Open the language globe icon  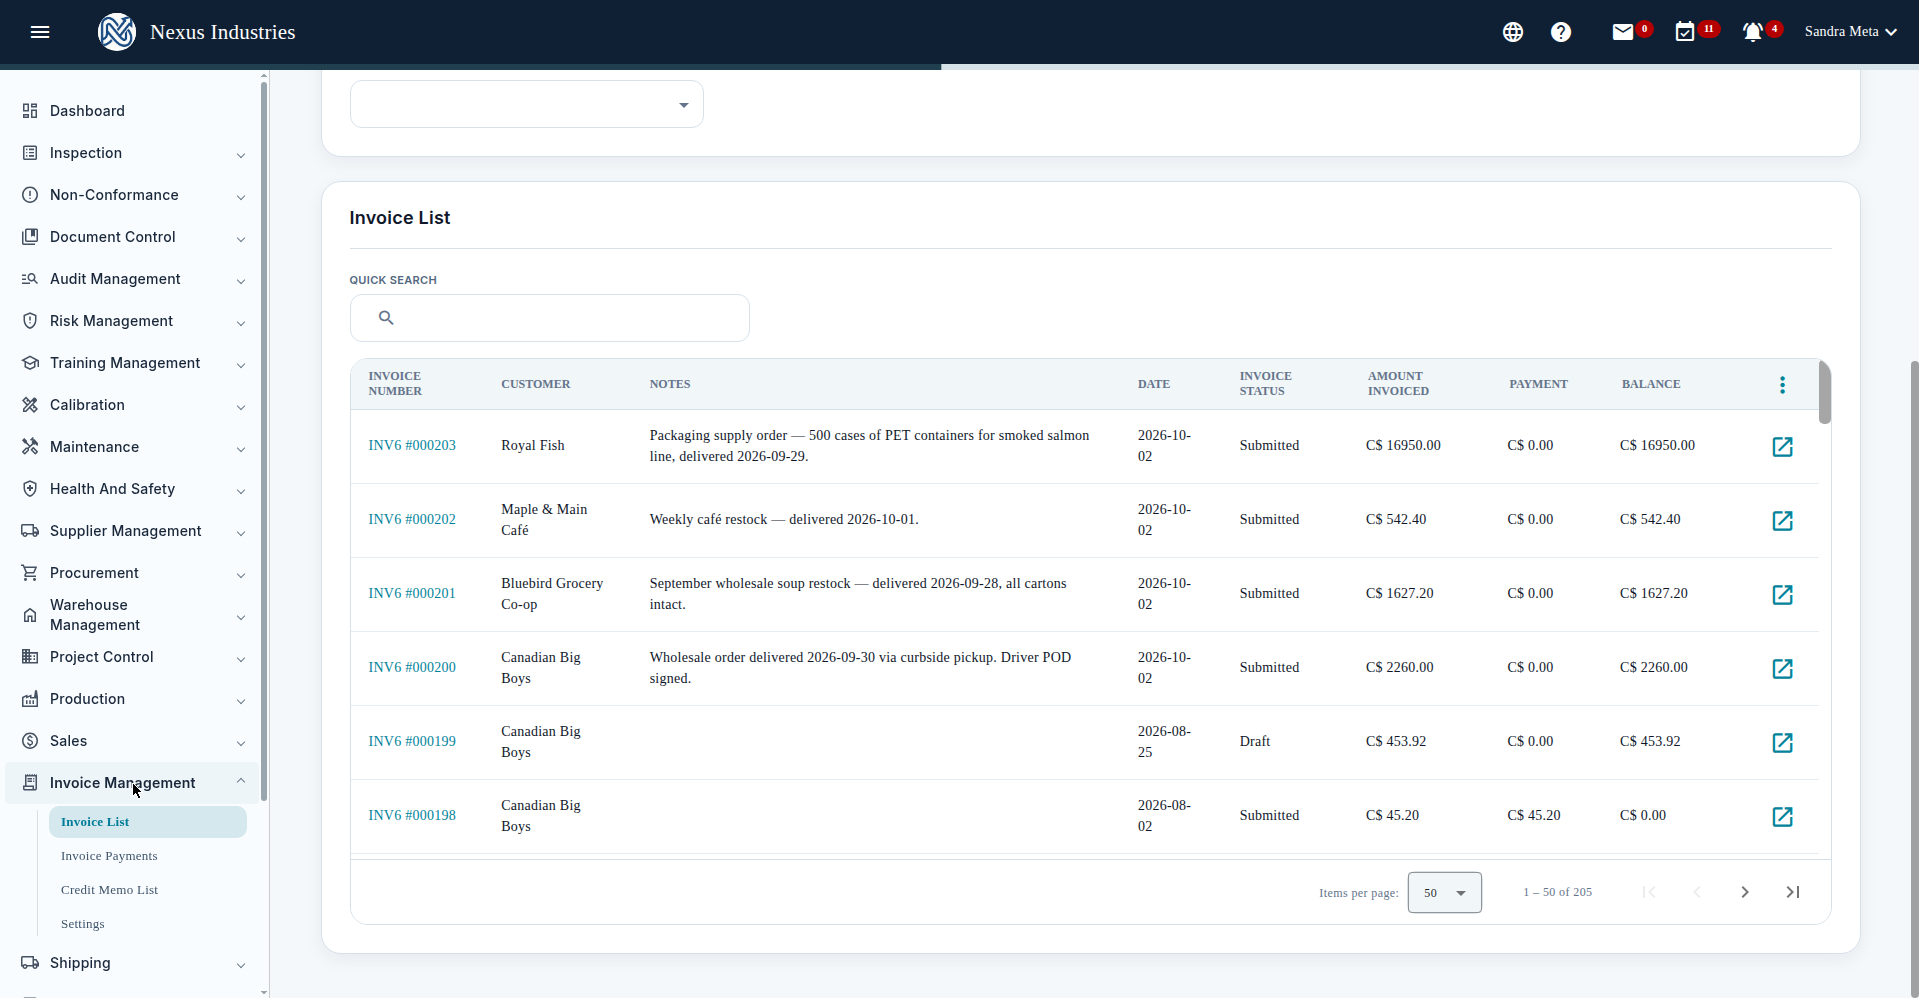click(1513, 32)
